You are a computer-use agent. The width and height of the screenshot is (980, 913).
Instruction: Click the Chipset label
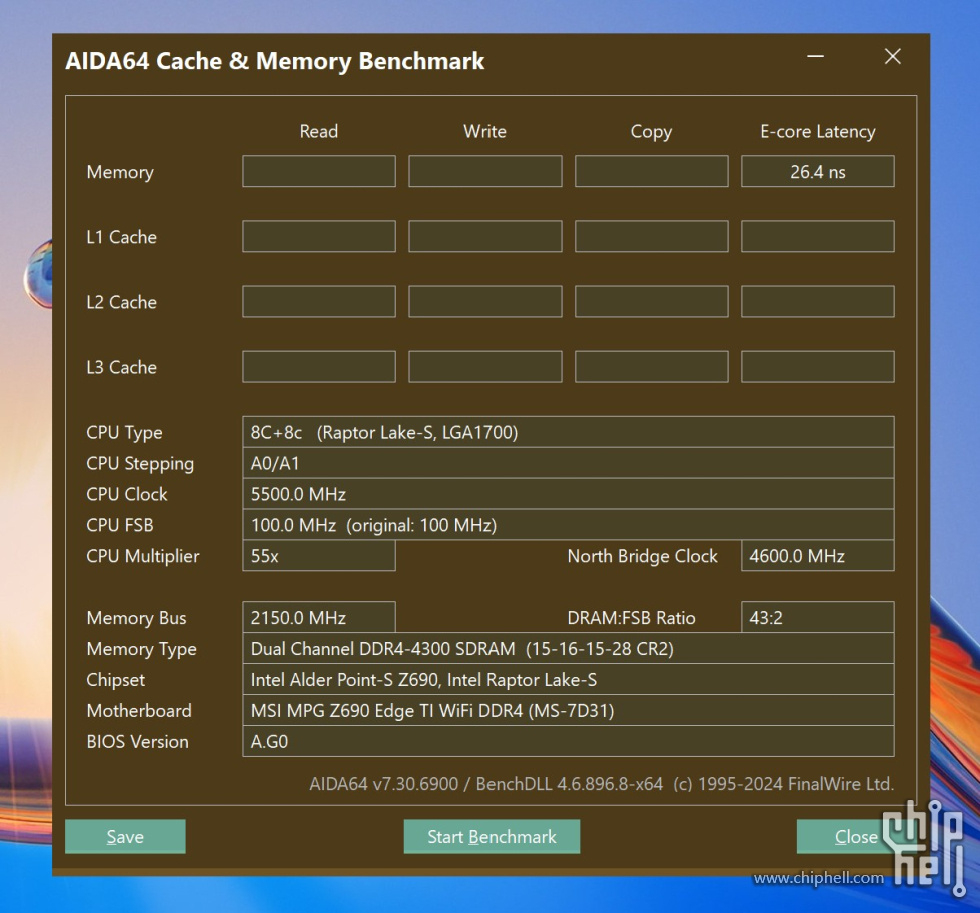[116, 680]
